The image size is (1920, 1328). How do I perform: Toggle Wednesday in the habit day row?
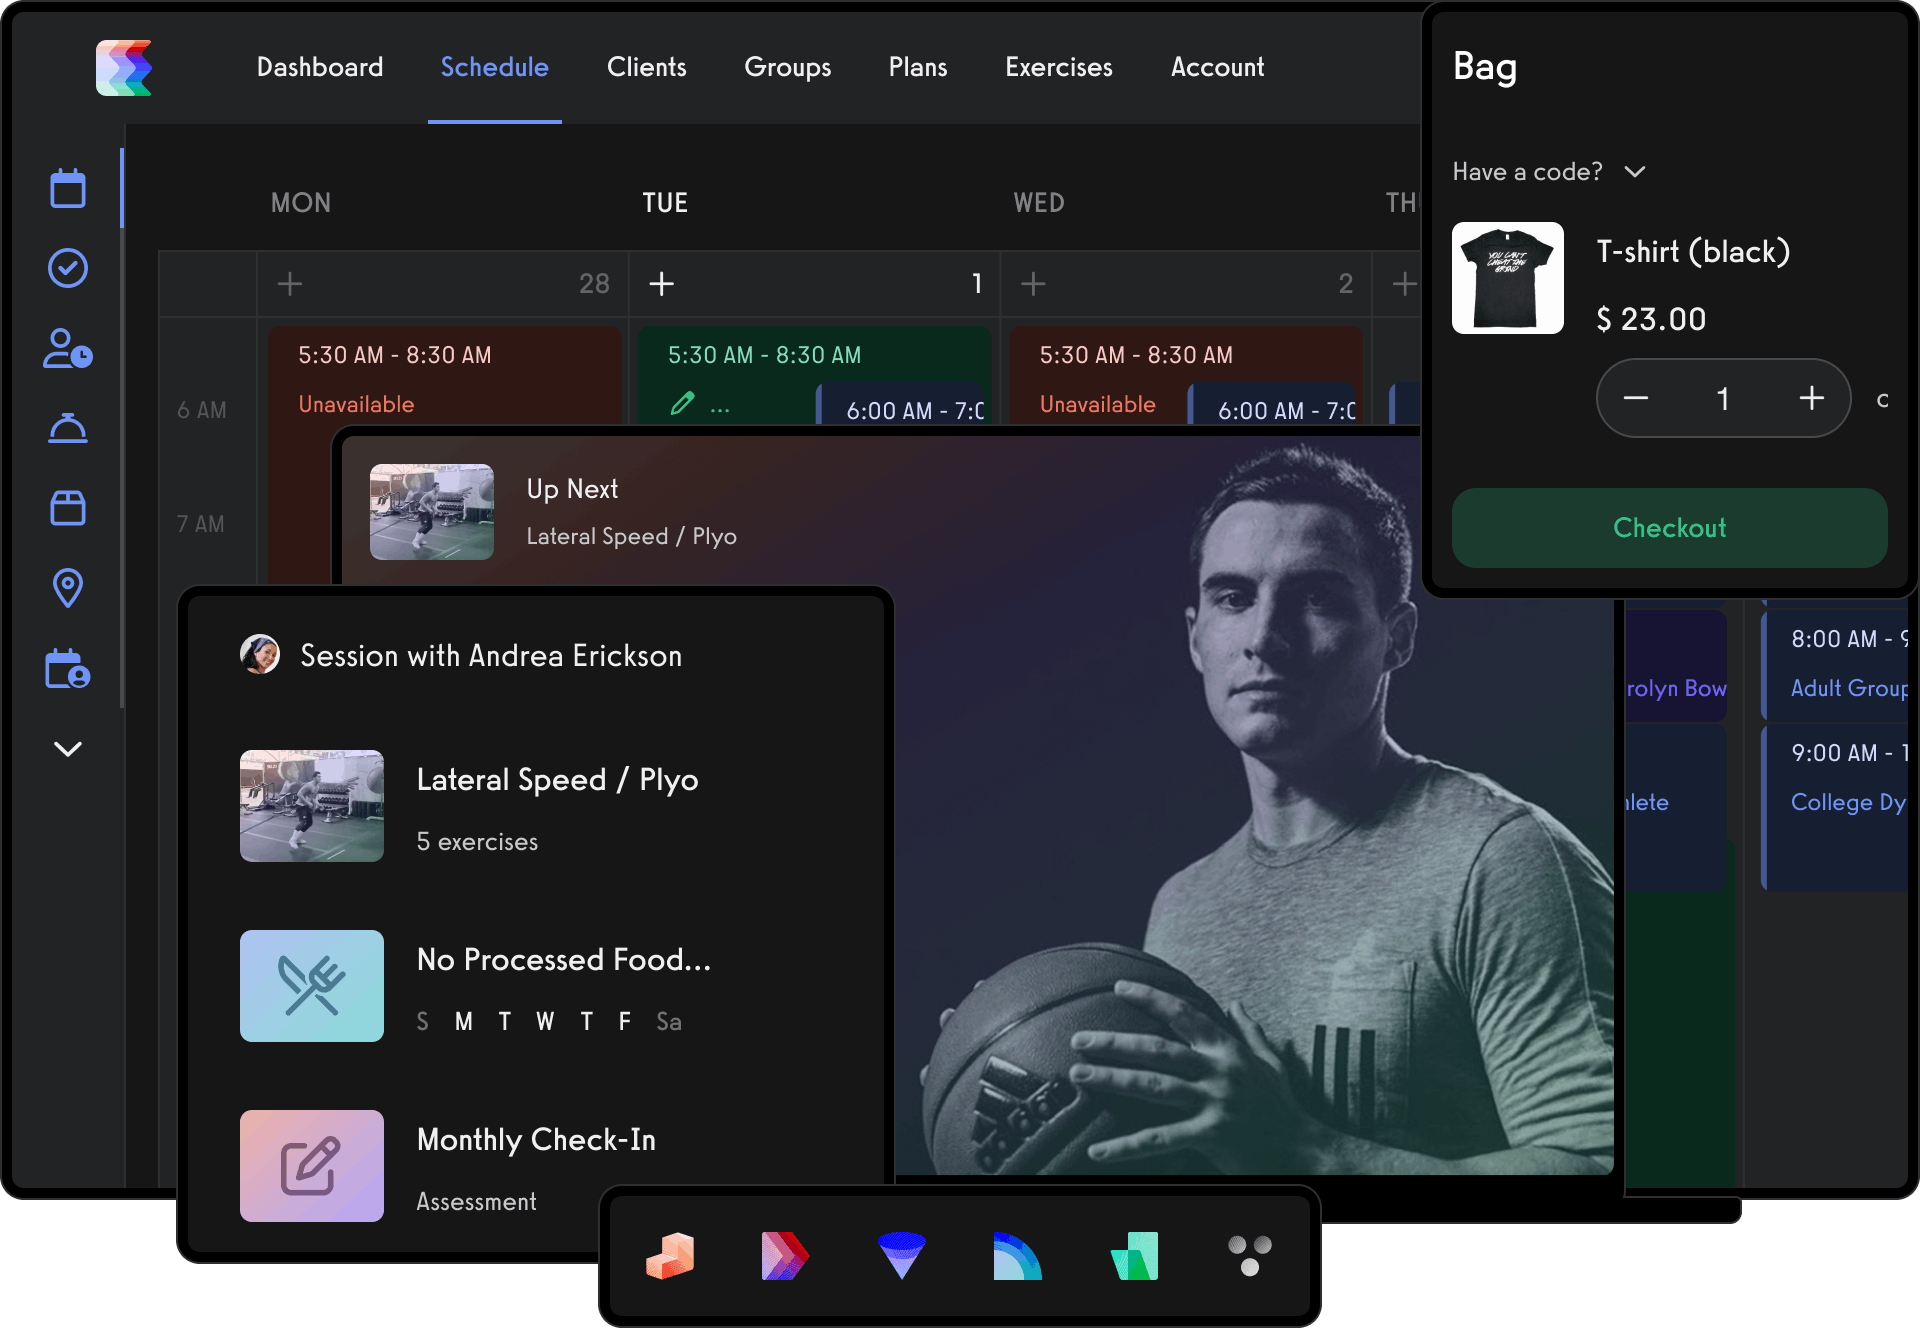[545, 1021]
